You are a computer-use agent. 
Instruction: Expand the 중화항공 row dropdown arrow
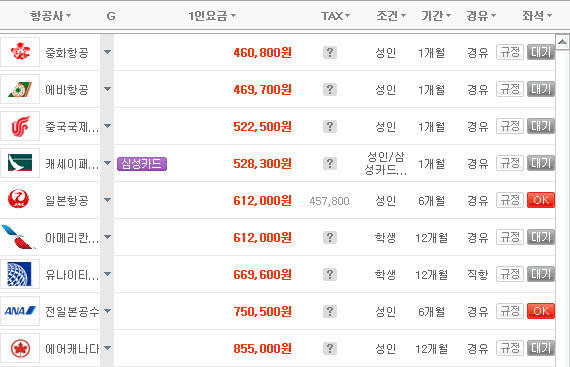pos(107,52)
